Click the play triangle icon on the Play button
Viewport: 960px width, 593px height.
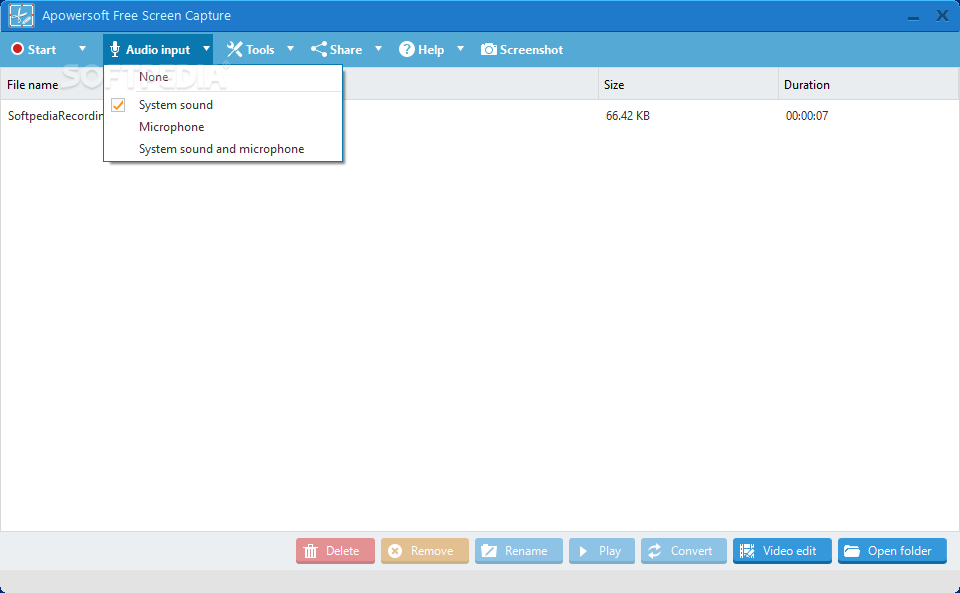click(583, 551)
